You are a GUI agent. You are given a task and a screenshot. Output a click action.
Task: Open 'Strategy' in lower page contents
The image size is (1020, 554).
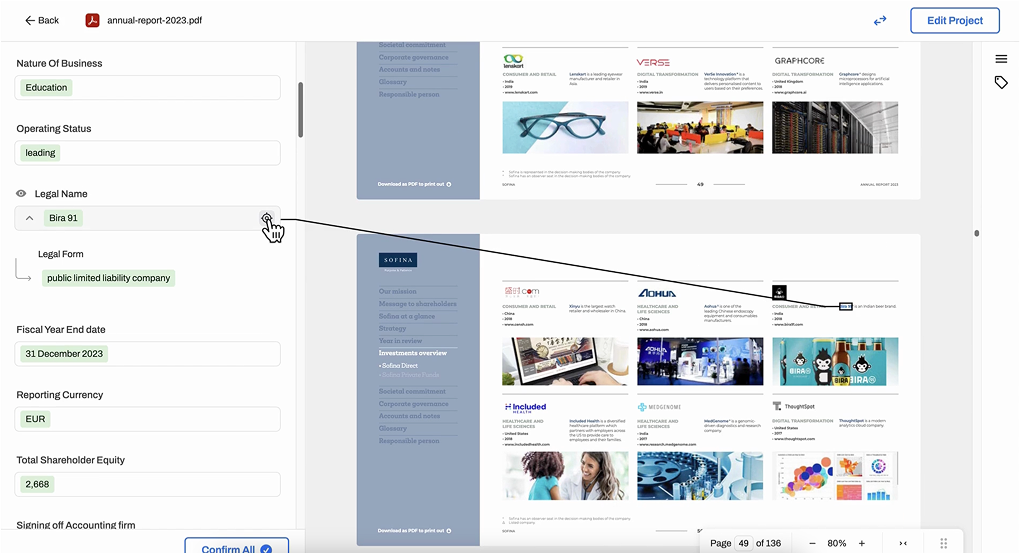[392, 328]
